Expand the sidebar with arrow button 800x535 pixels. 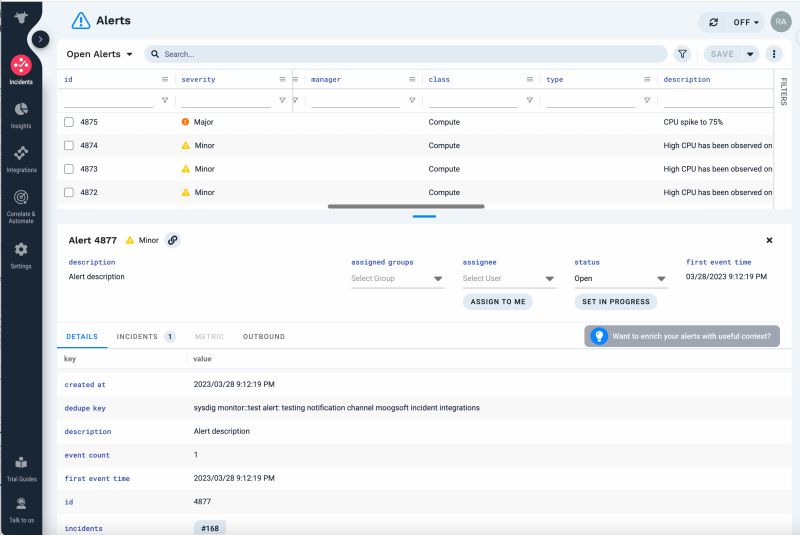tap(40, 39)
